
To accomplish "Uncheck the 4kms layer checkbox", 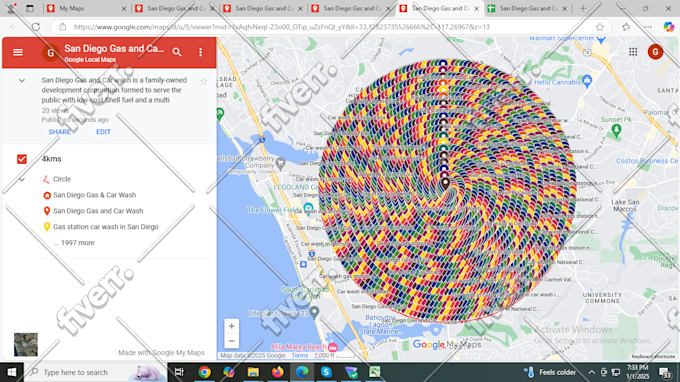I will pos(22,159).
